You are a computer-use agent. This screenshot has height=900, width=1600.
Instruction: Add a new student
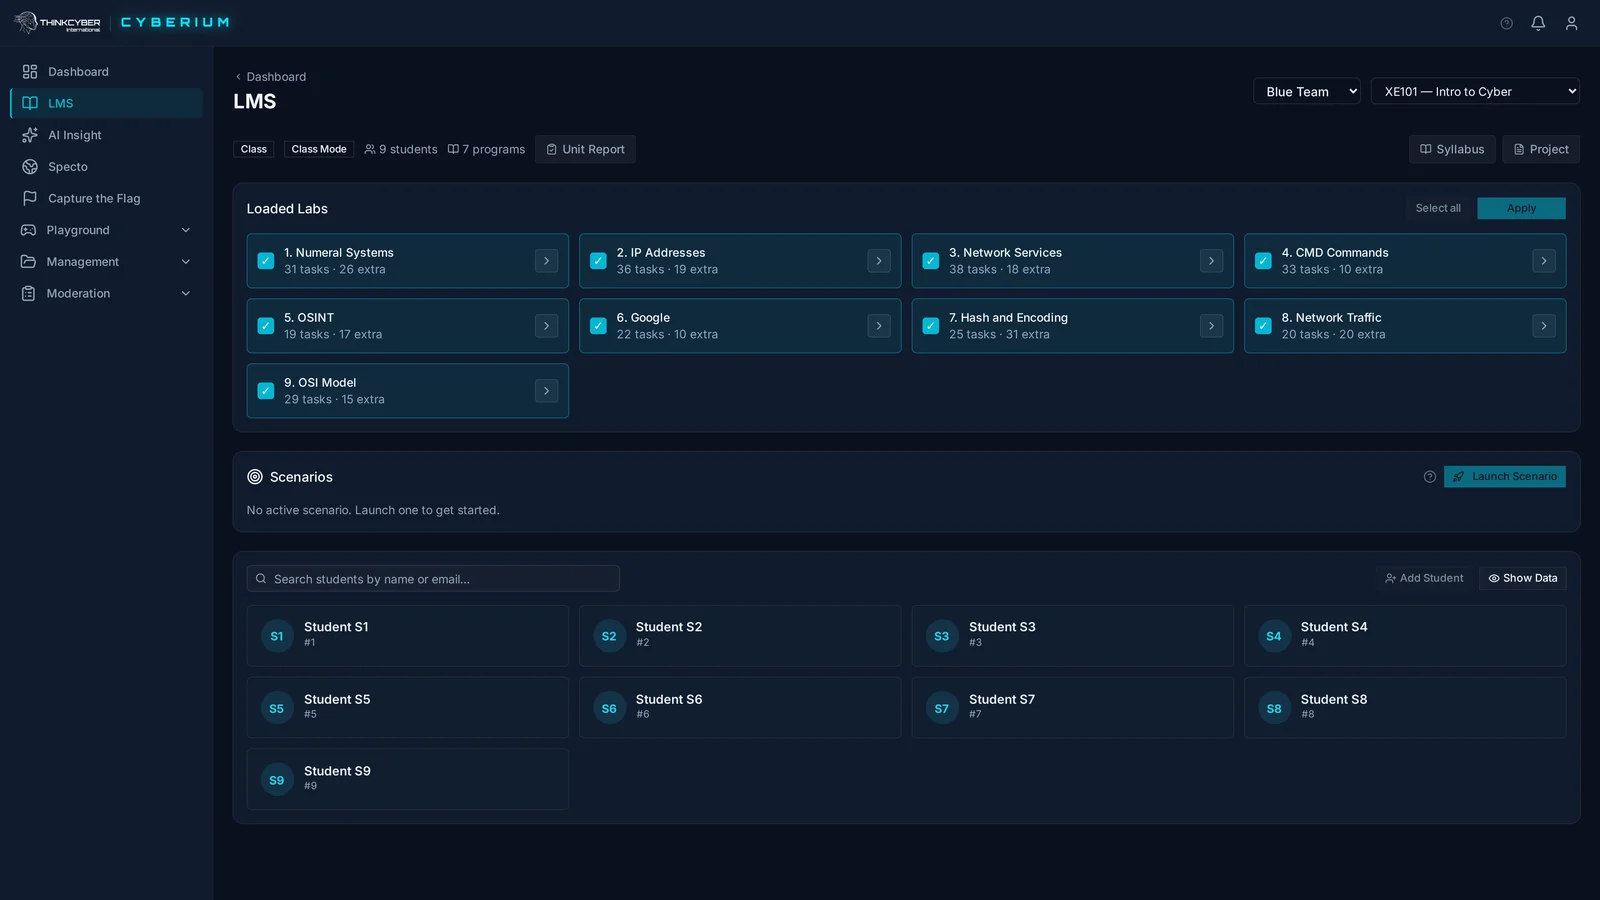tap(1424, 578)
